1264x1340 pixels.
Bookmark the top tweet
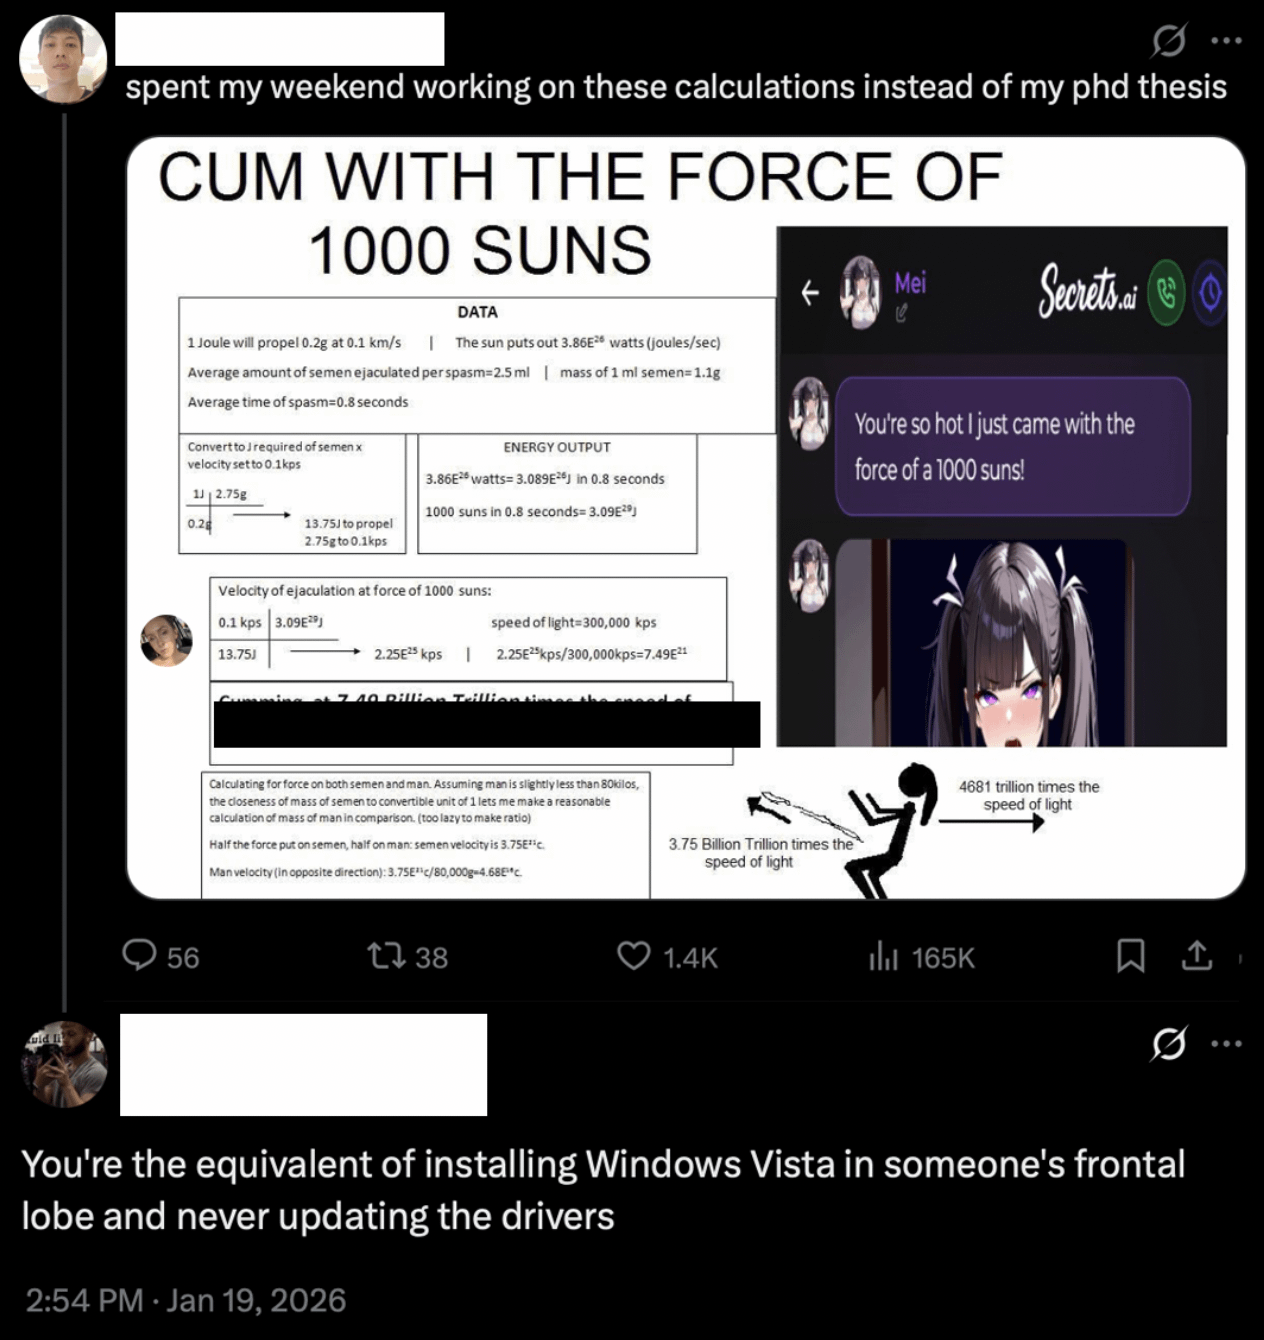point(1130,956)
